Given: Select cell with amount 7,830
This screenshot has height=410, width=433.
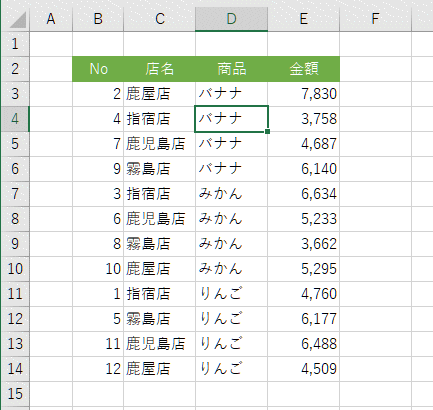Looking at the screenshot, I should click(x=304, y=94).
